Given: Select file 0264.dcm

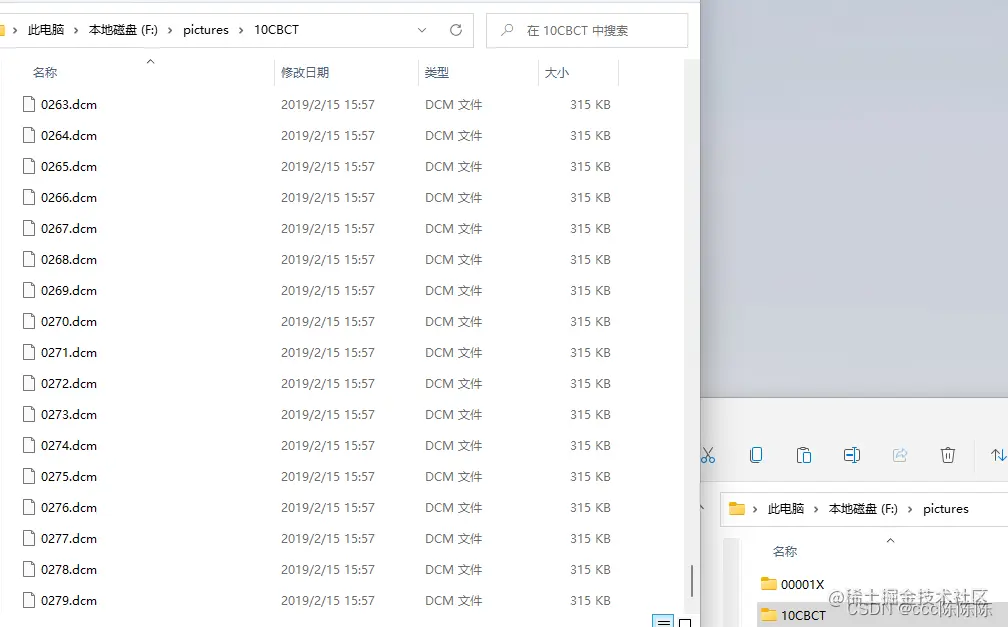Looking at the screenshot, I should [69, 135].
